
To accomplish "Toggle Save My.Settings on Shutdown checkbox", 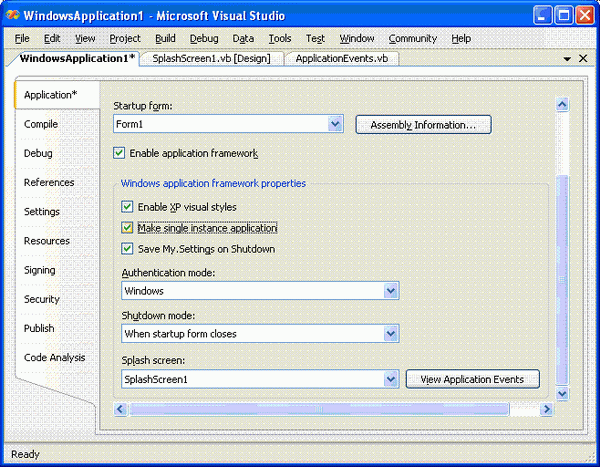I will (x=127, y=249).
